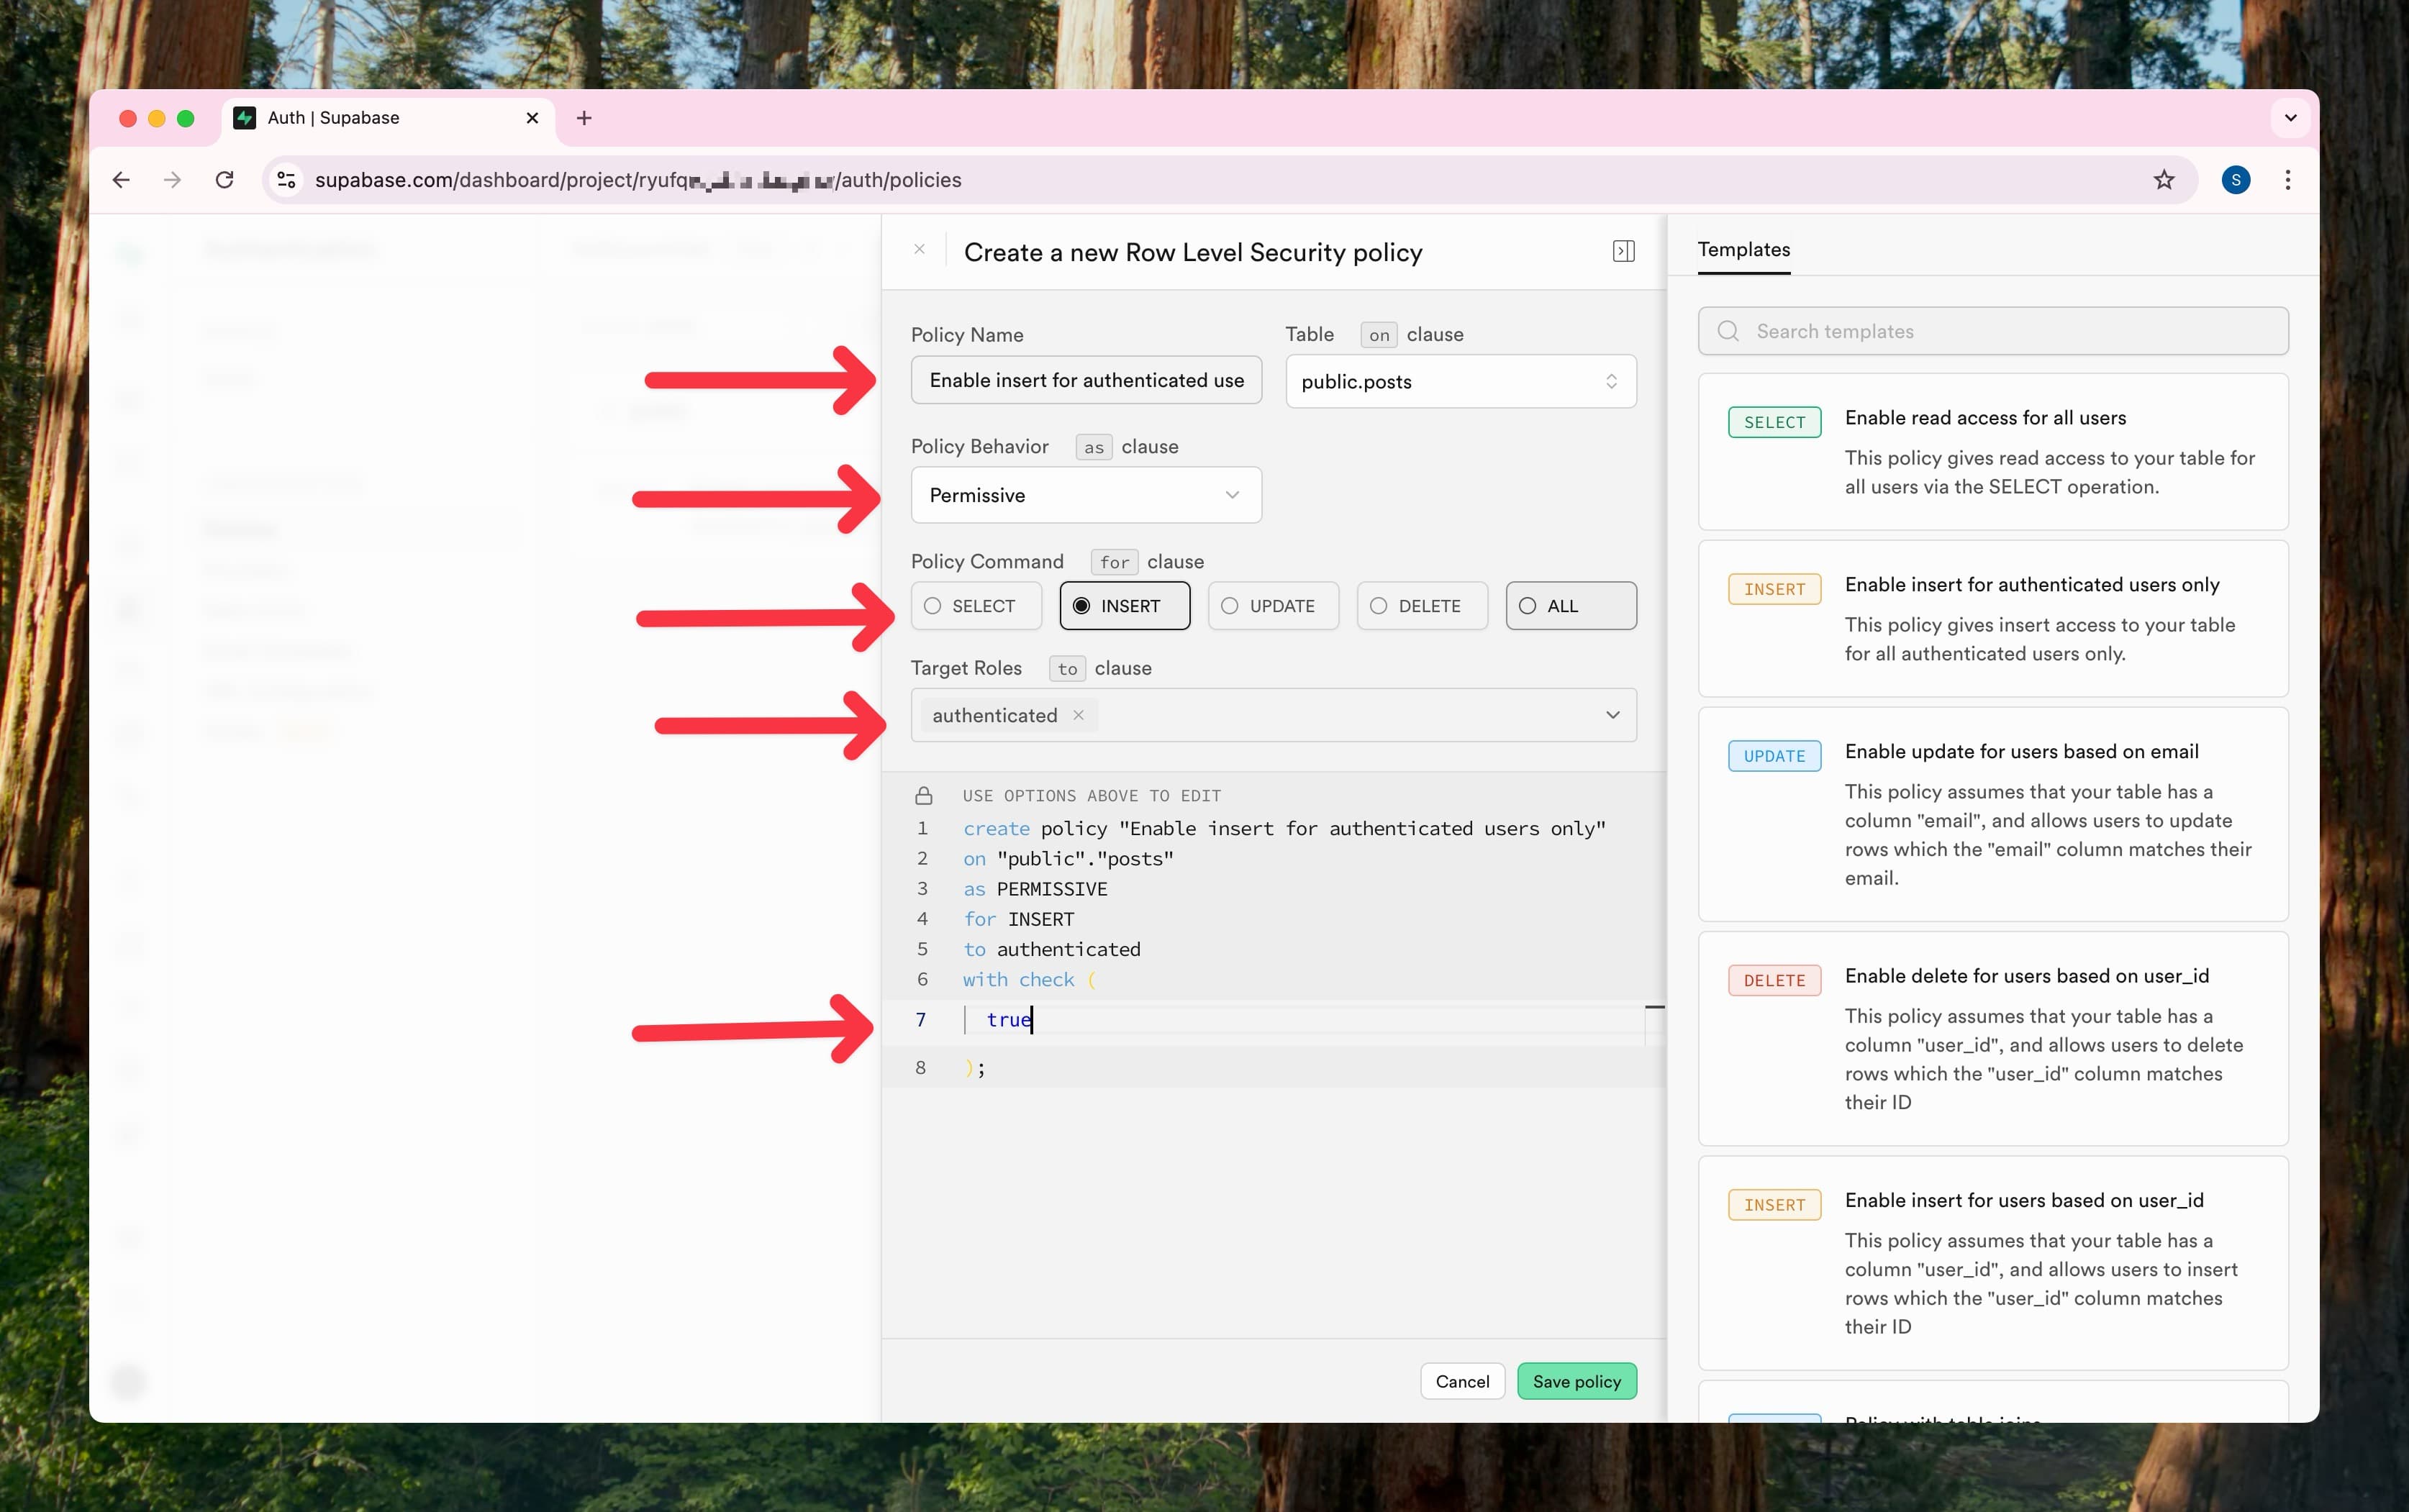
Task: Click the collapse panel icon top right
Action: (1623, 251)
